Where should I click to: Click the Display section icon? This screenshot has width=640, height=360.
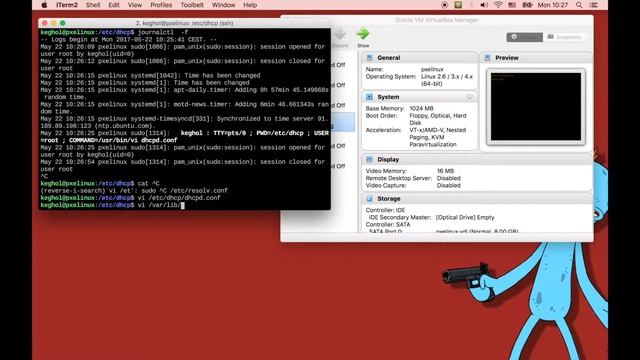tap(369, 159)
